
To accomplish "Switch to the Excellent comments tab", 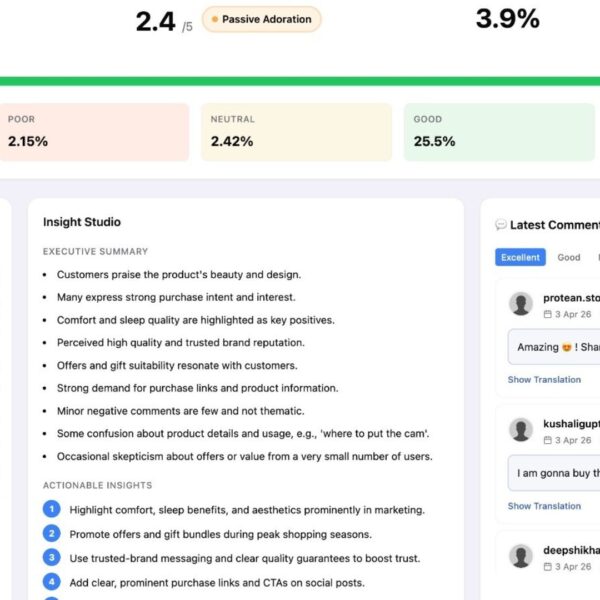I will click(x=520, y=257).
